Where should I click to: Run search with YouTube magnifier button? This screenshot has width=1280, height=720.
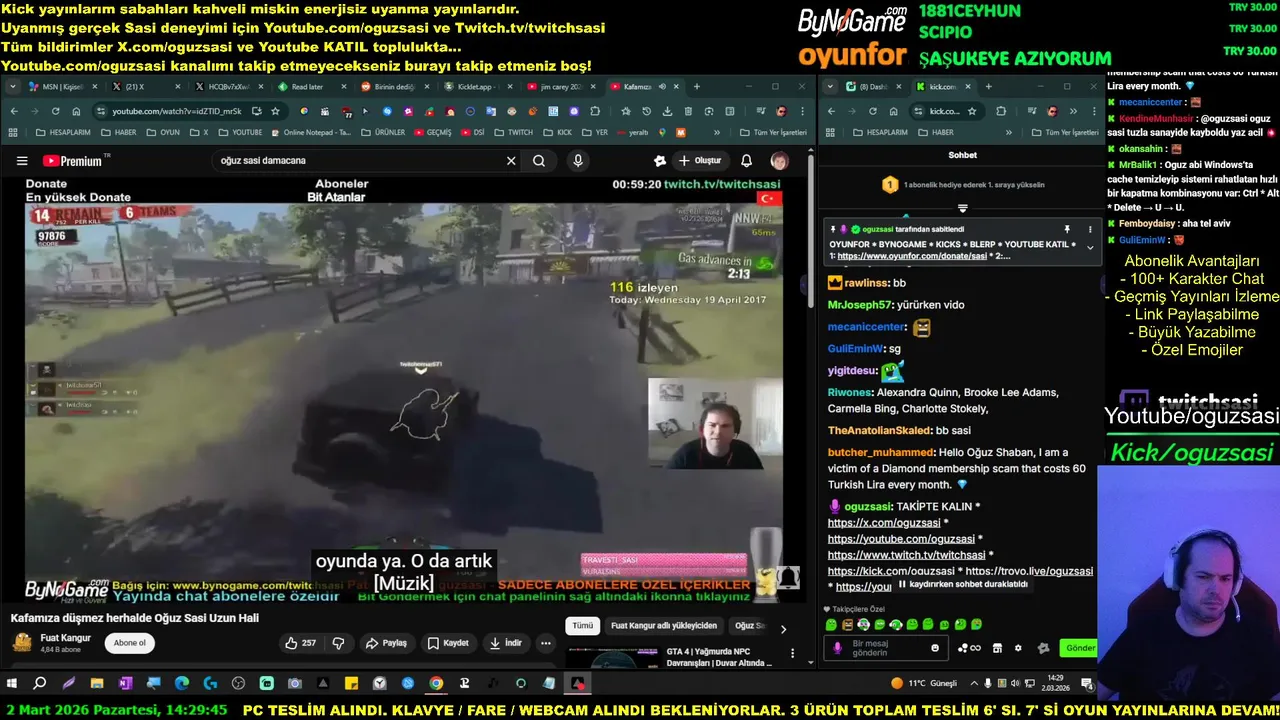click(539, 160)
